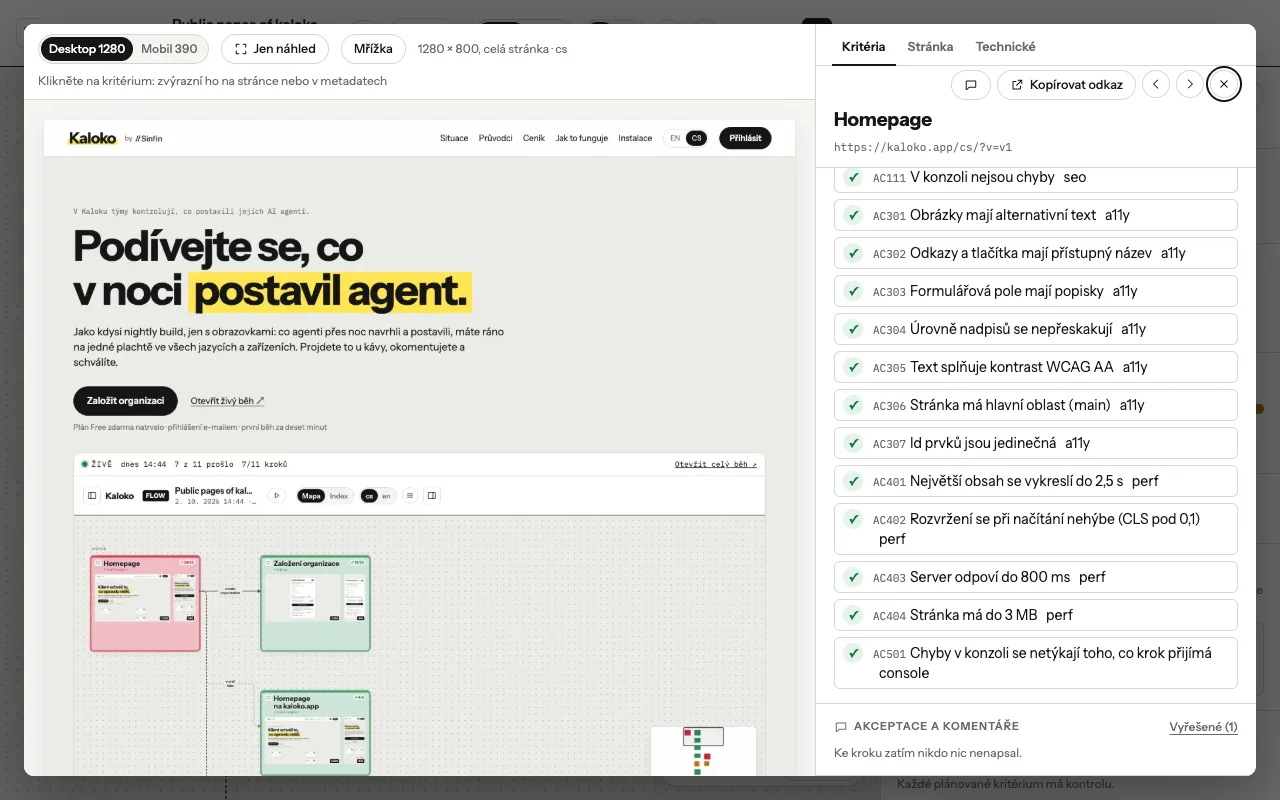Click the green check icon for AC111
Image resolution: width=1280 pixels, height=800 pixels.
tap(853, 177)
